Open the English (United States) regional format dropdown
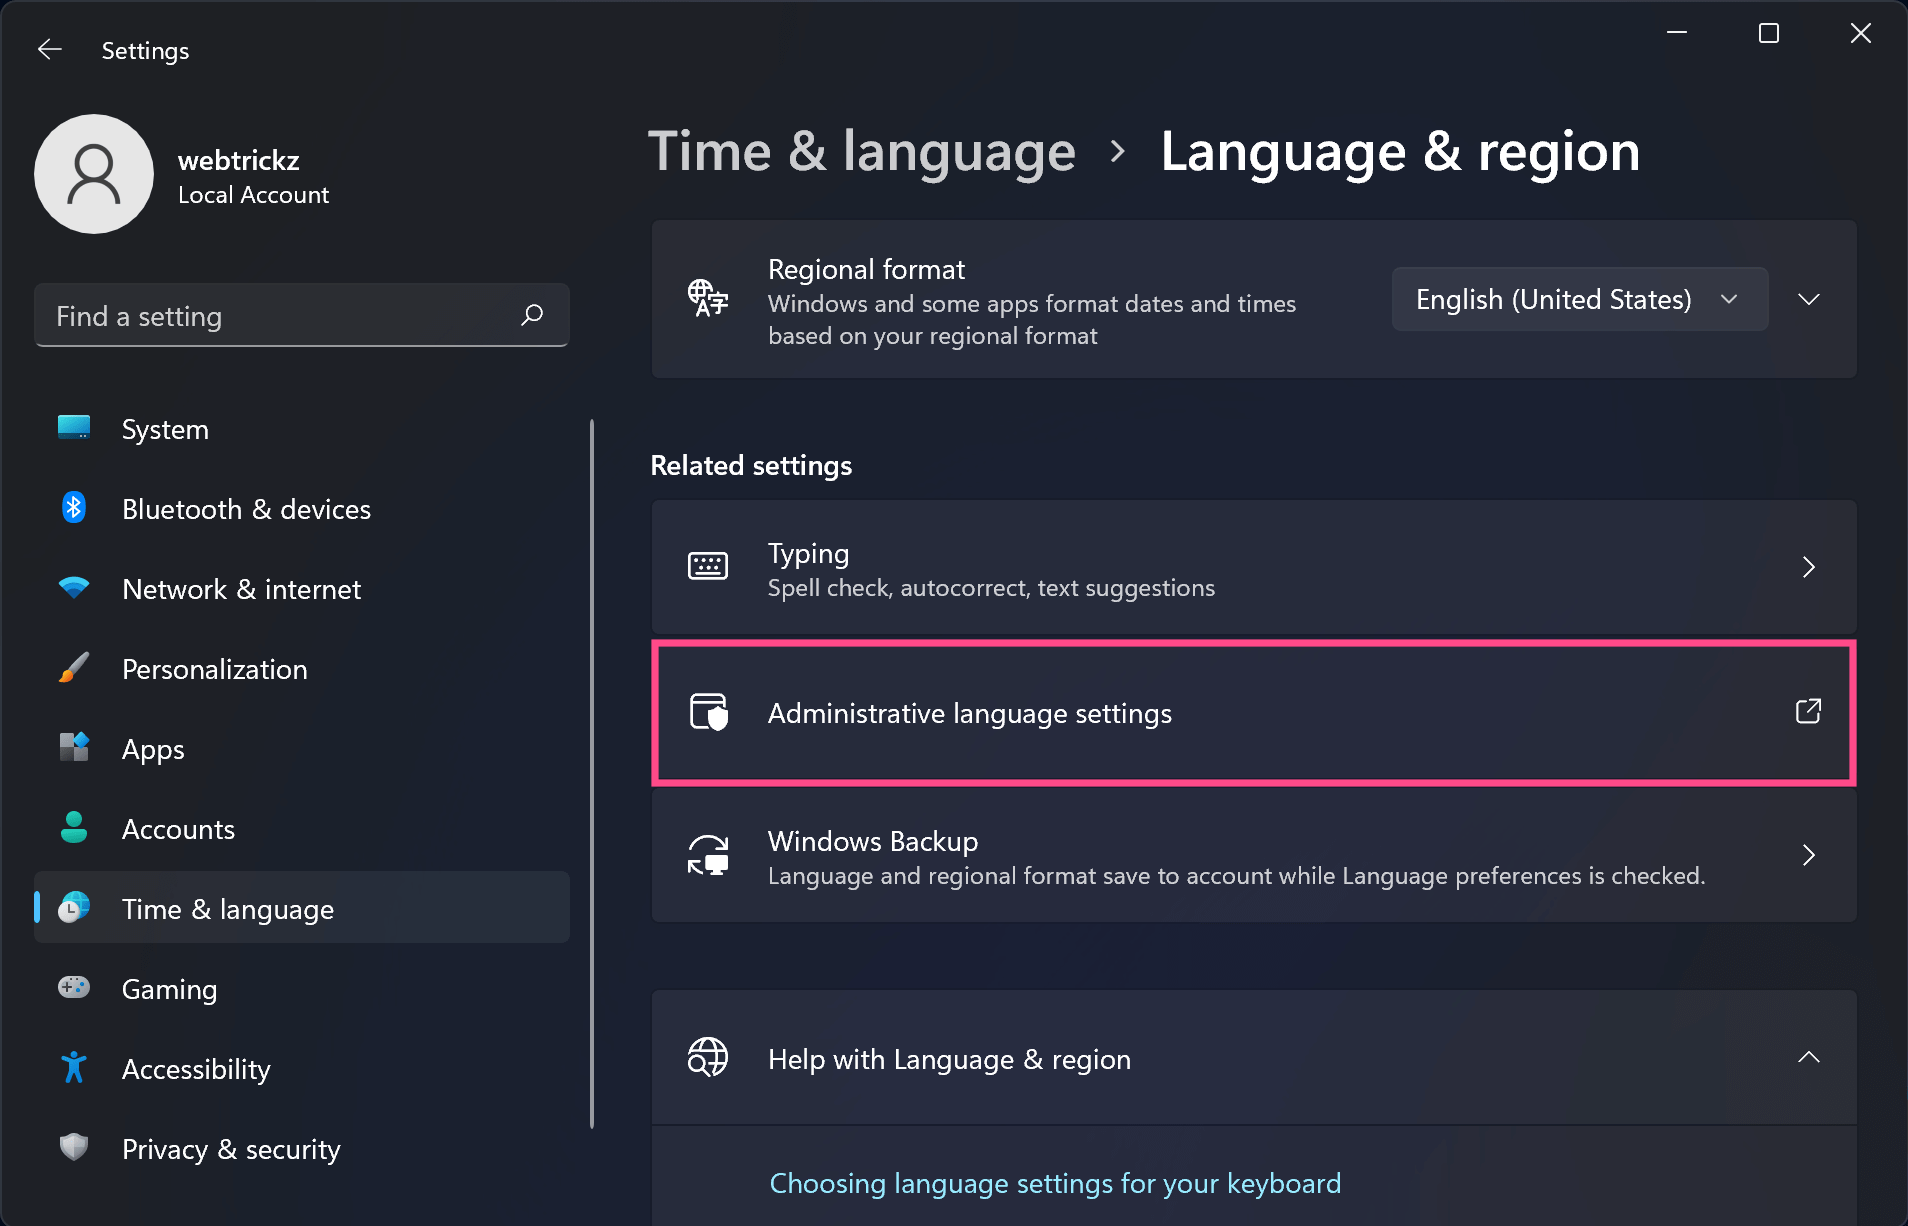This screenshot has width=1908, height=1226. click(x=1579, y=298)
